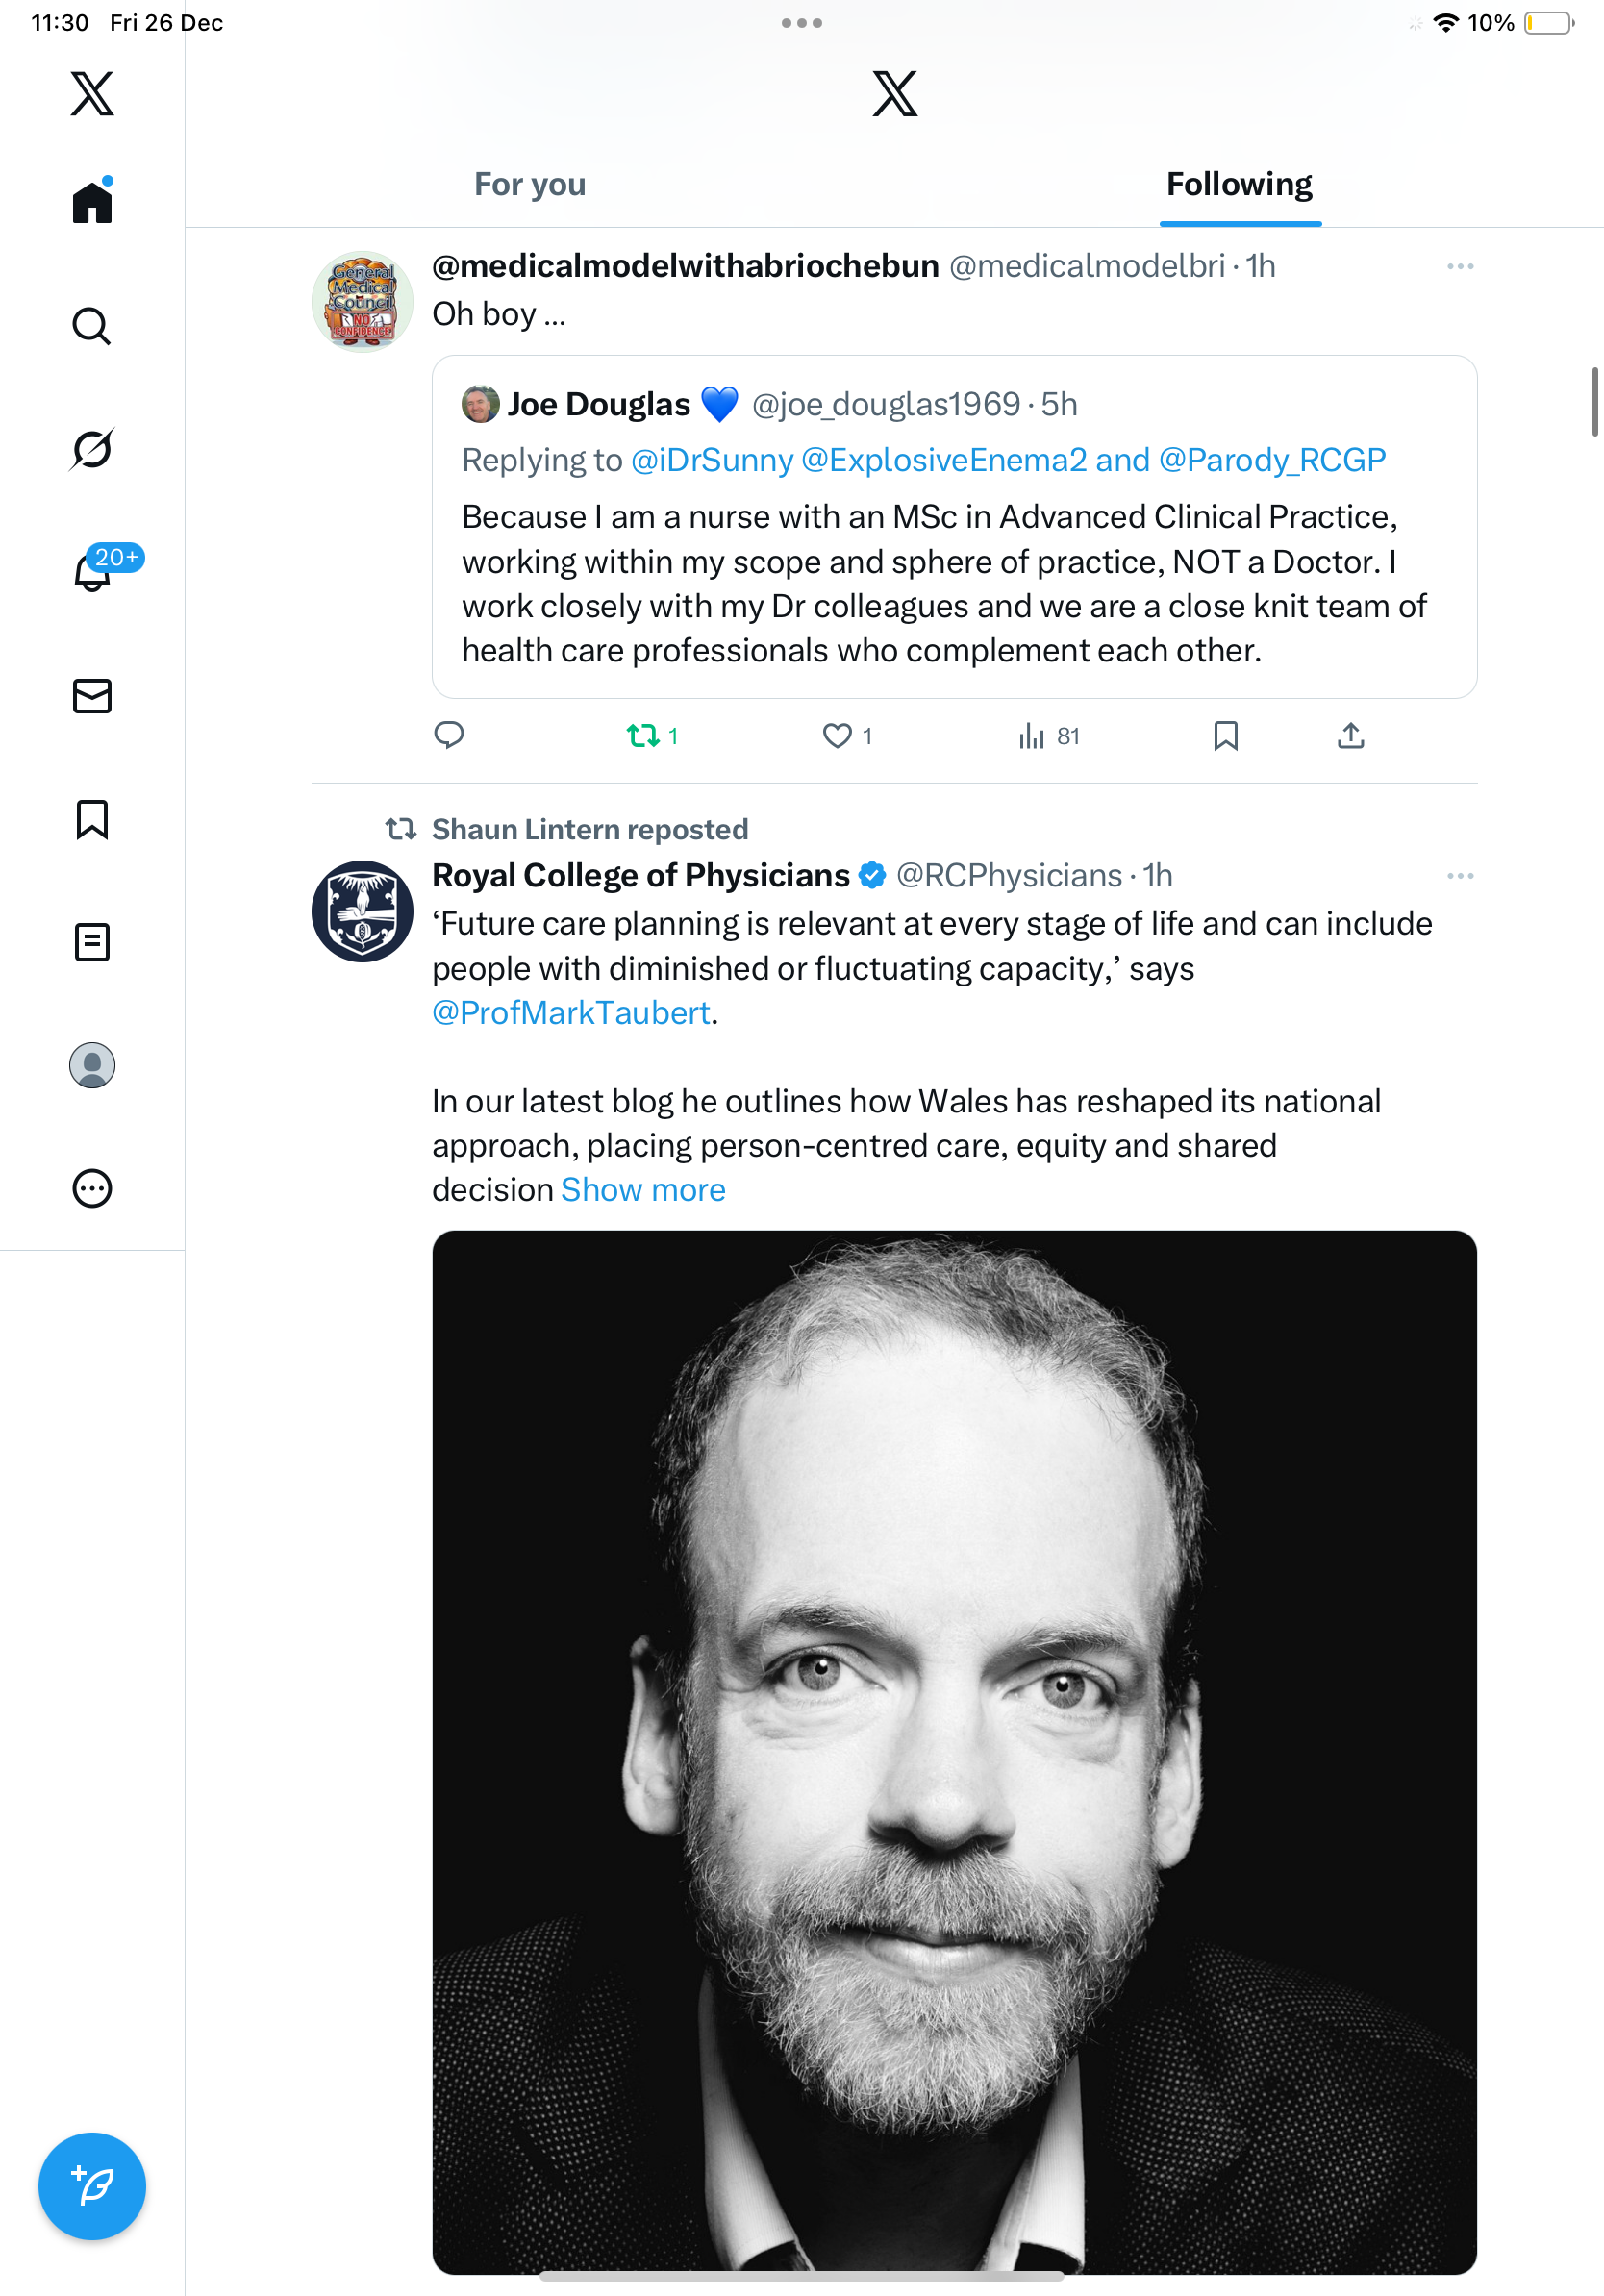This screenshot has width=1604, height=2296.
Task: Open Bookmarks in the left sidebar
Action: click(92, 819)
